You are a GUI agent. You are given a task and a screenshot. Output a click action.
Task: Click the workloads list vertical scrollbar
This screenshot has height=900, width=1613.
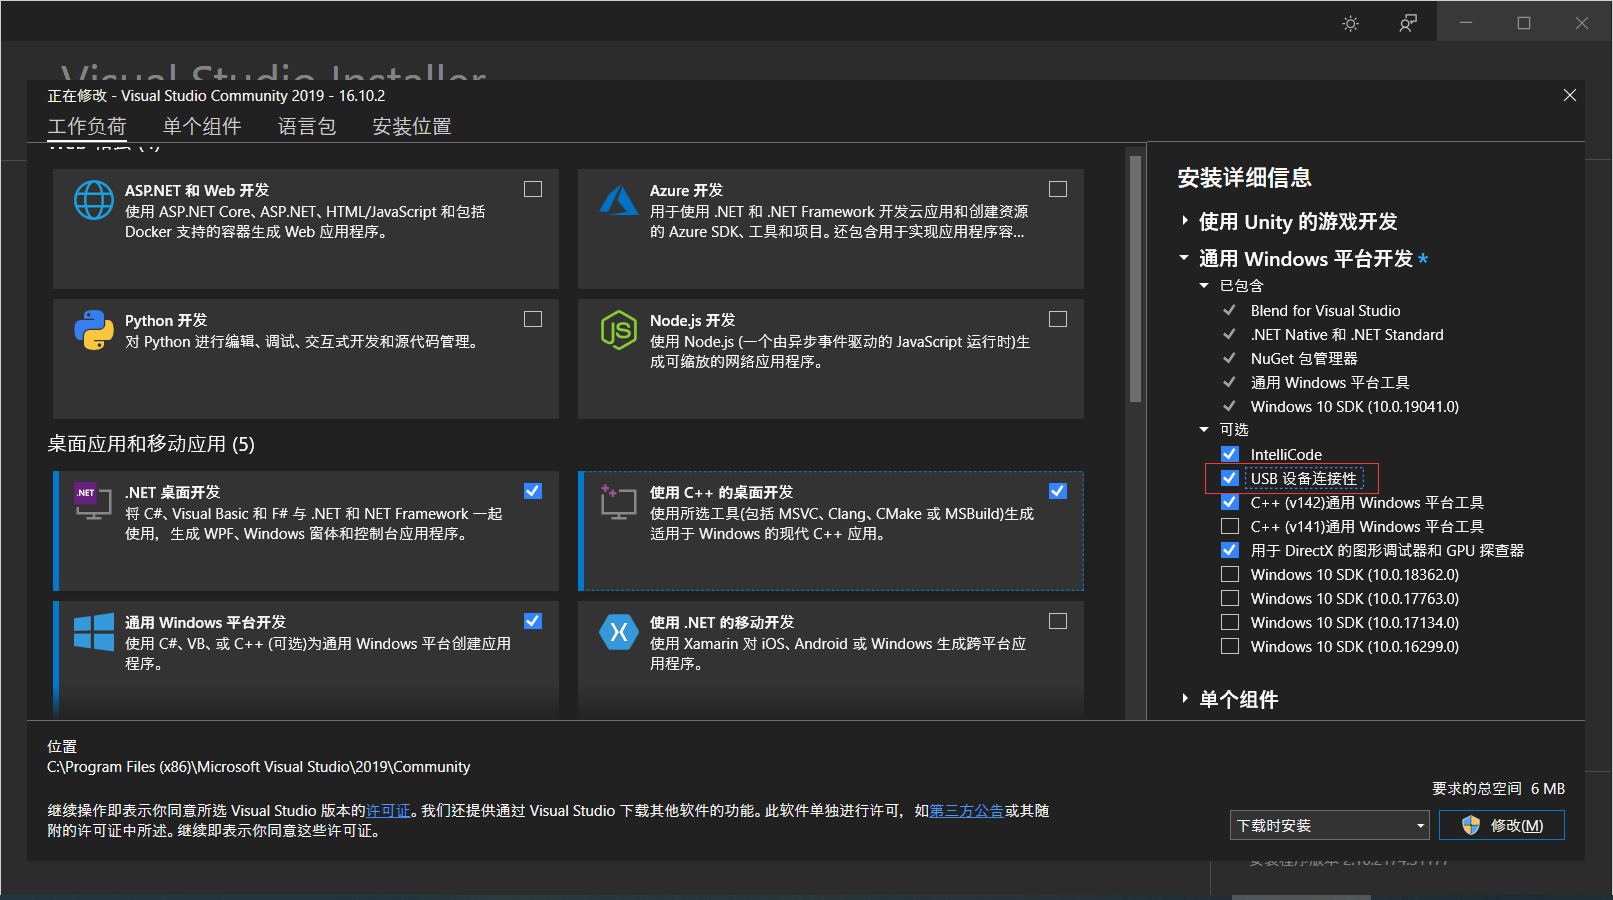1135,279
